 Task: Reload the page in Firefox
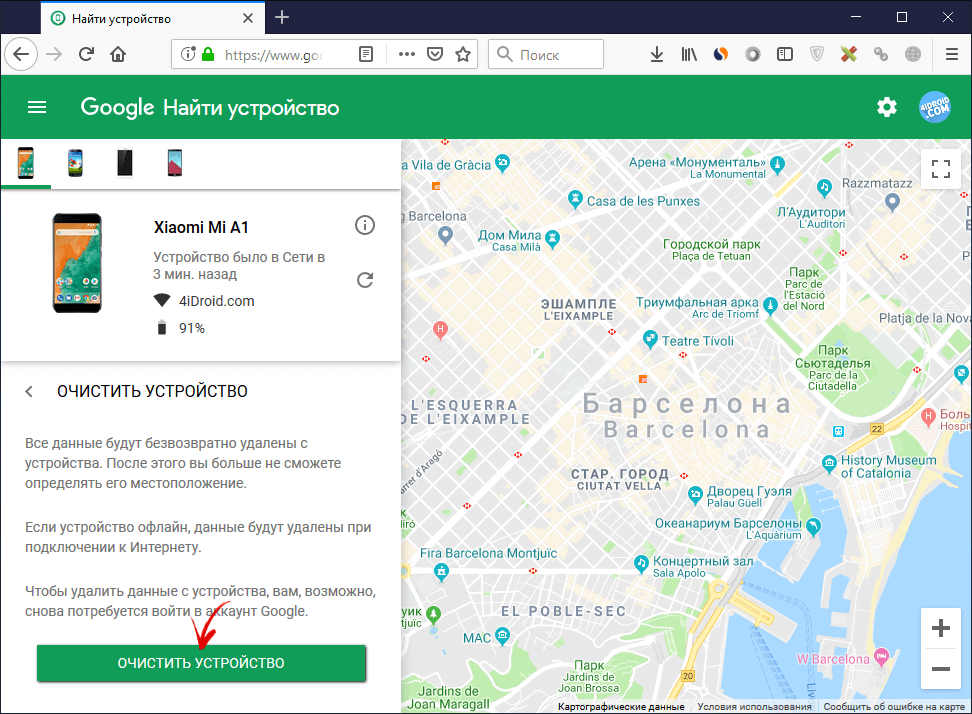(x=86, y=54)
